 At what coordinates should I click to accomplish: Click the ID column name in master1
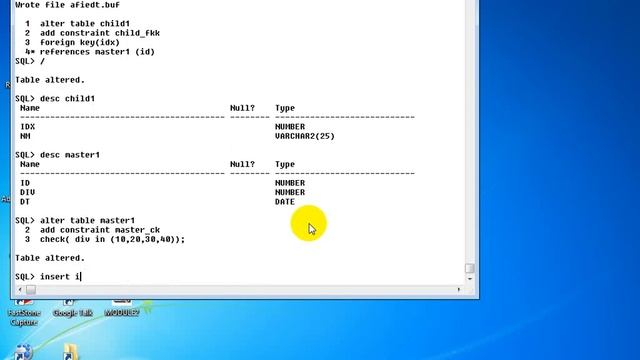point(25,183)
